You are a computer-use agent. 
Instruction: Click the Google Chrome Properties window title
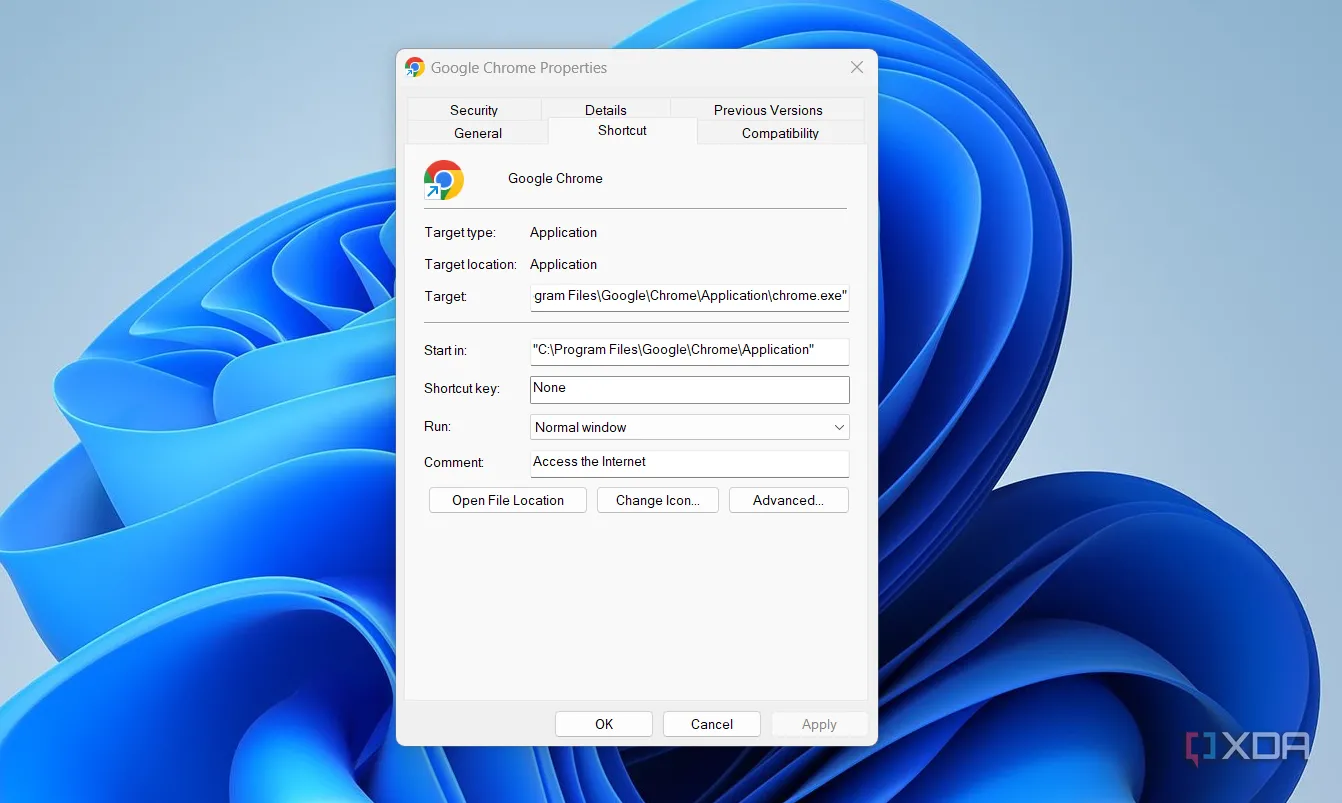pos(519,68)
